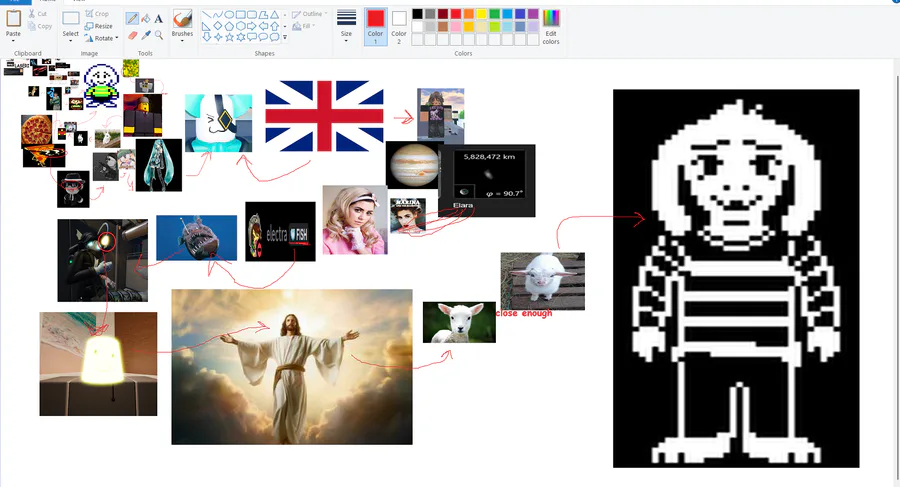Click the Union Jack flag image on canvas
900x487 pixels.
(324, 116)
